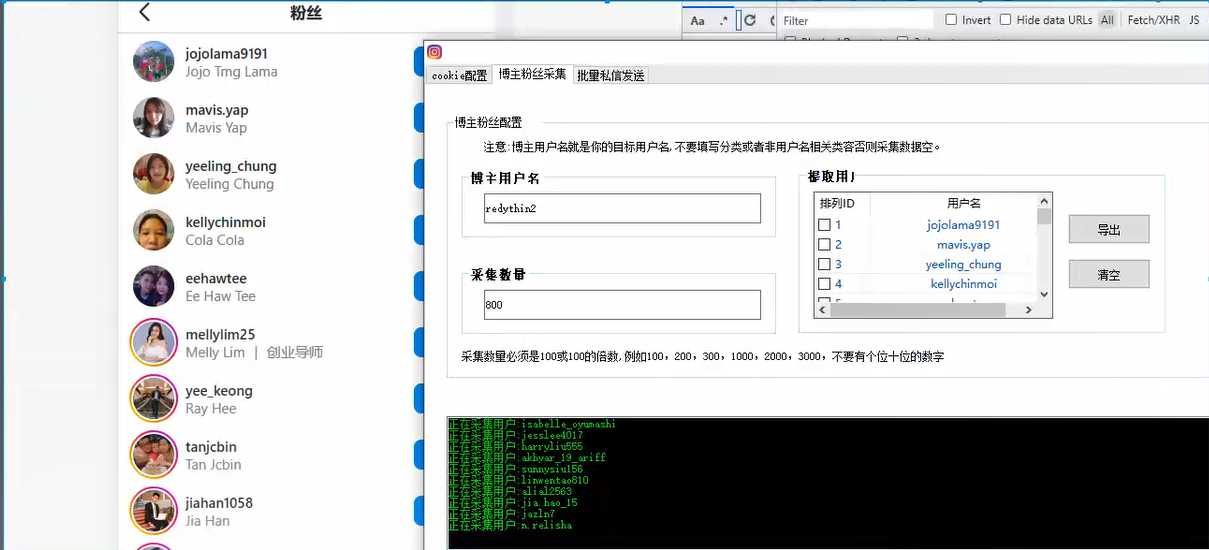Open kellychinmoi's avatar picture
The image size is (1209, 550).
pos(154,230)
